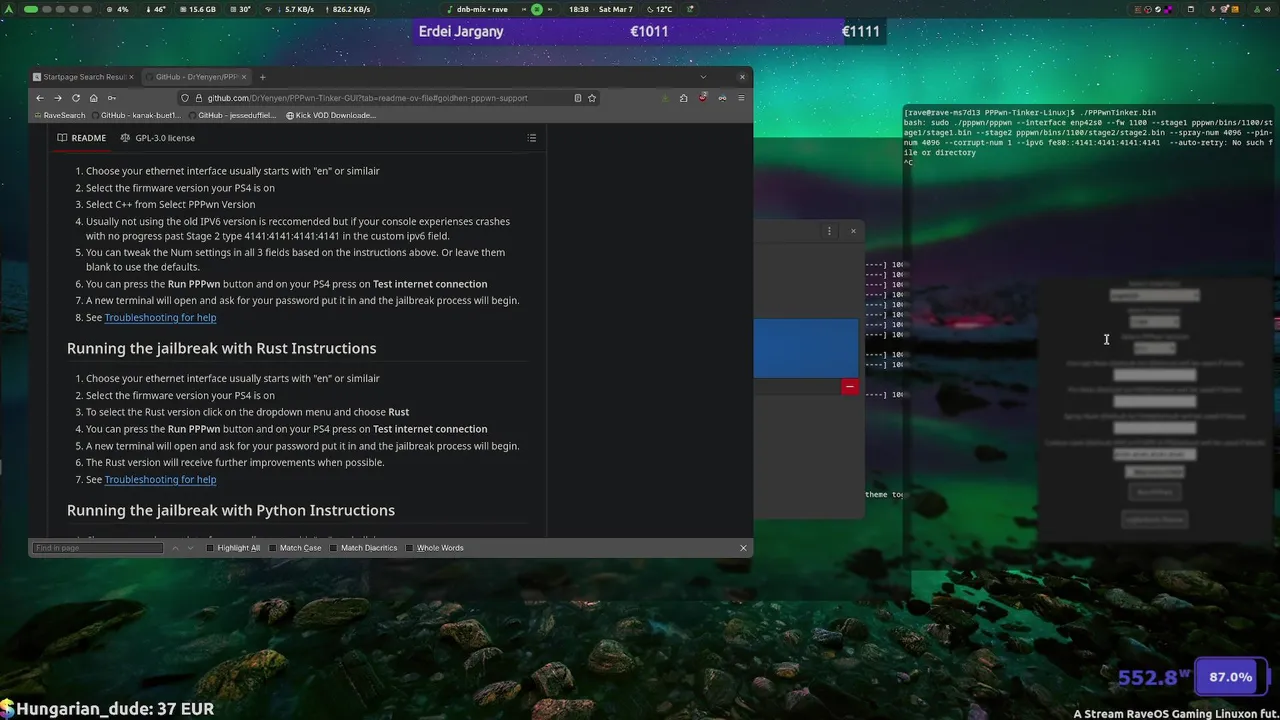Click the microphone tray icon
The height and width of the screenshot is (720, 1280).
pos(1213,9)
